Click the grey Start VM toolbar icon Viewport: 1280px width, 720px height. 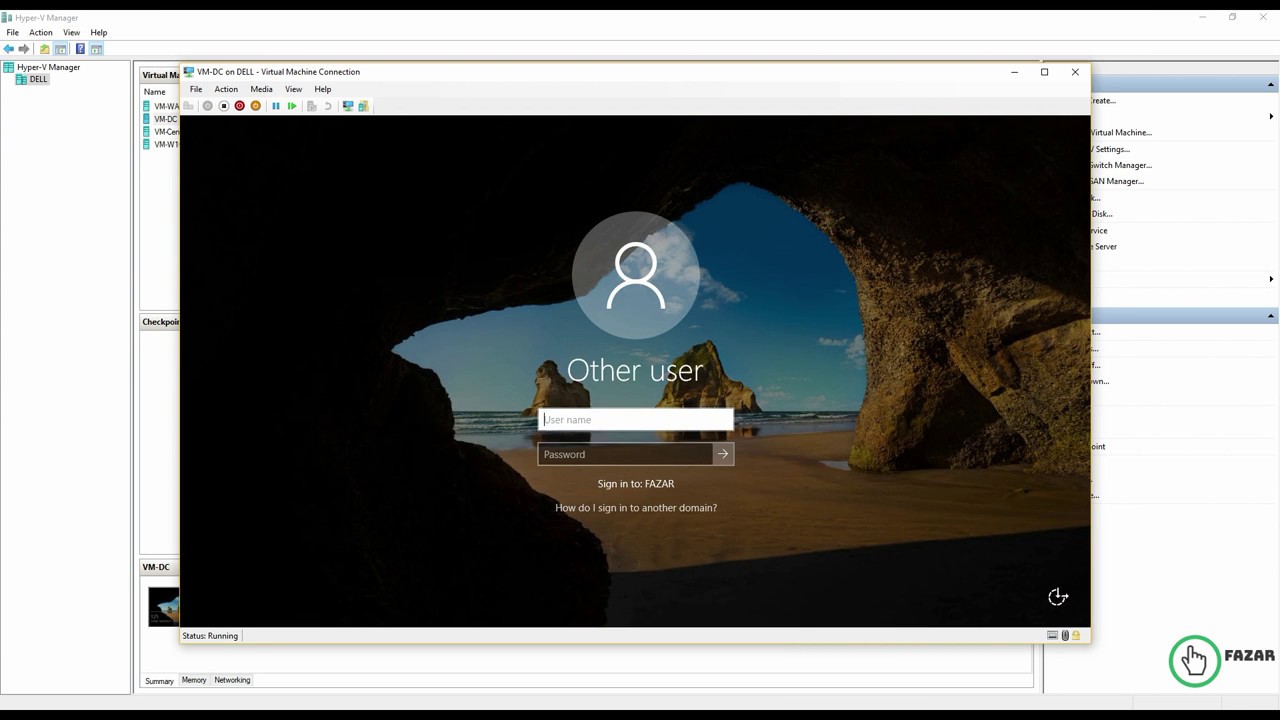point(208,106)
